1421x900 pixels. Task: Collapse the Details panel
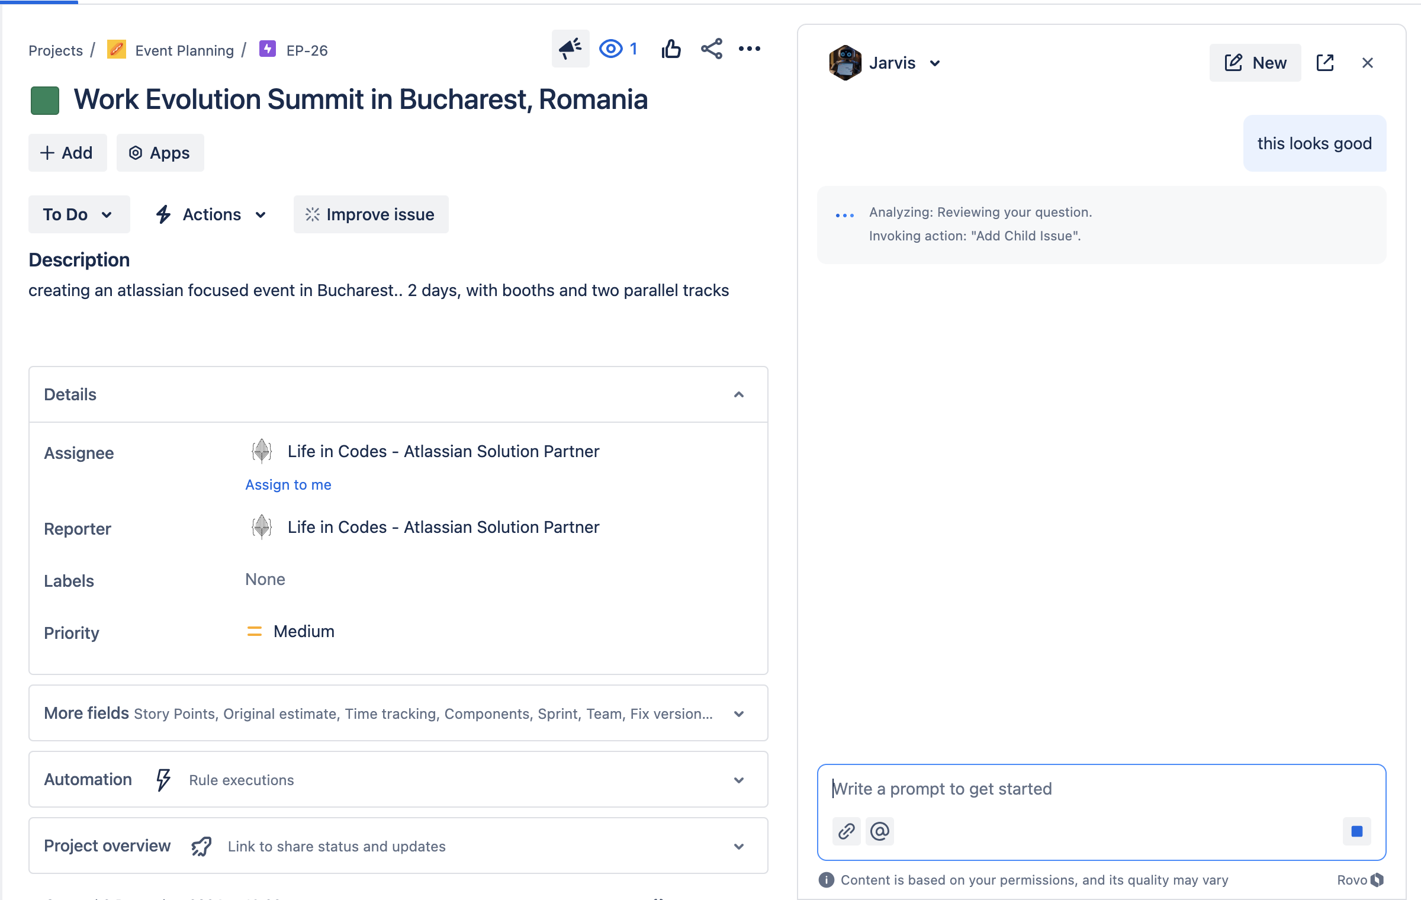pyautogui.click(x=739, y=394)
